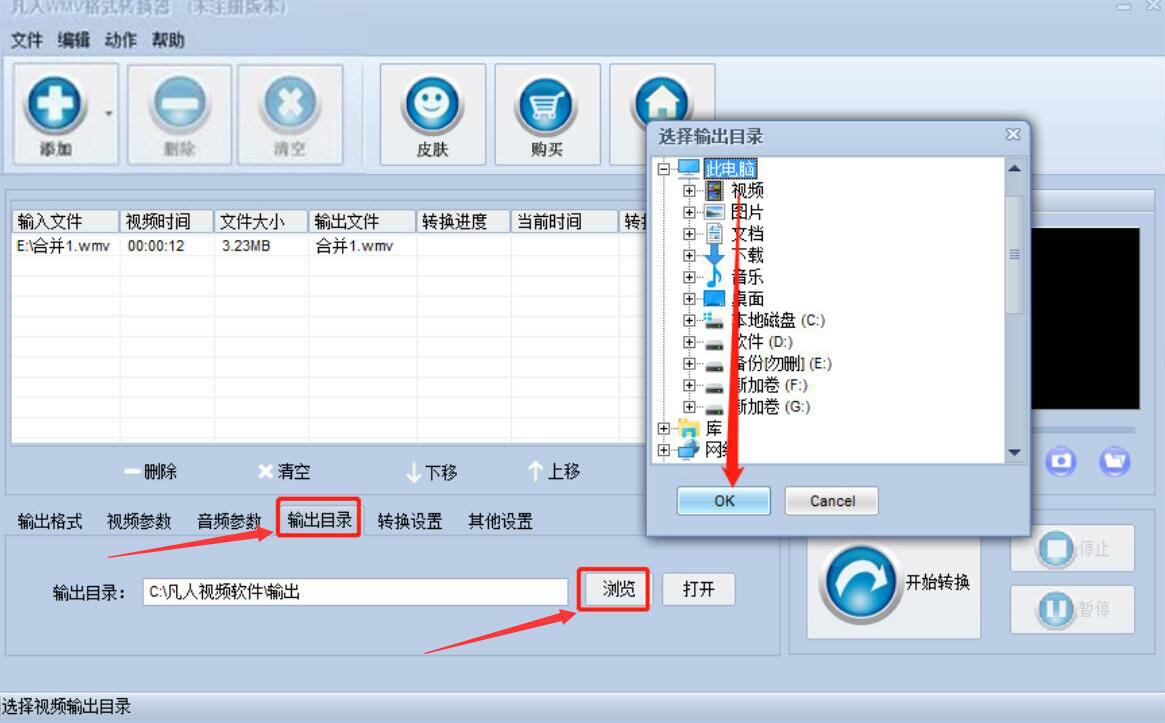Click the 删除 minus toolbar icon
Screen dimensions: 1165x723
click(x=180, y=104)
